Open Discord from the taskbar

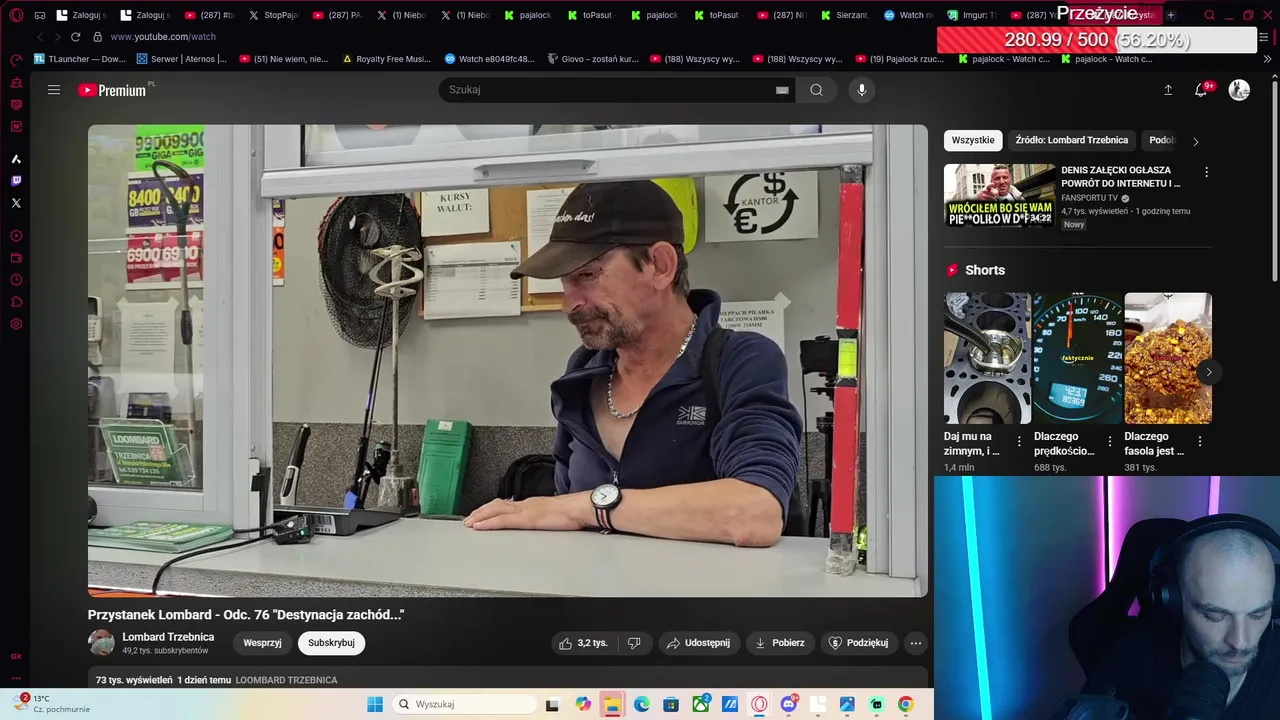tap(788, 704)
